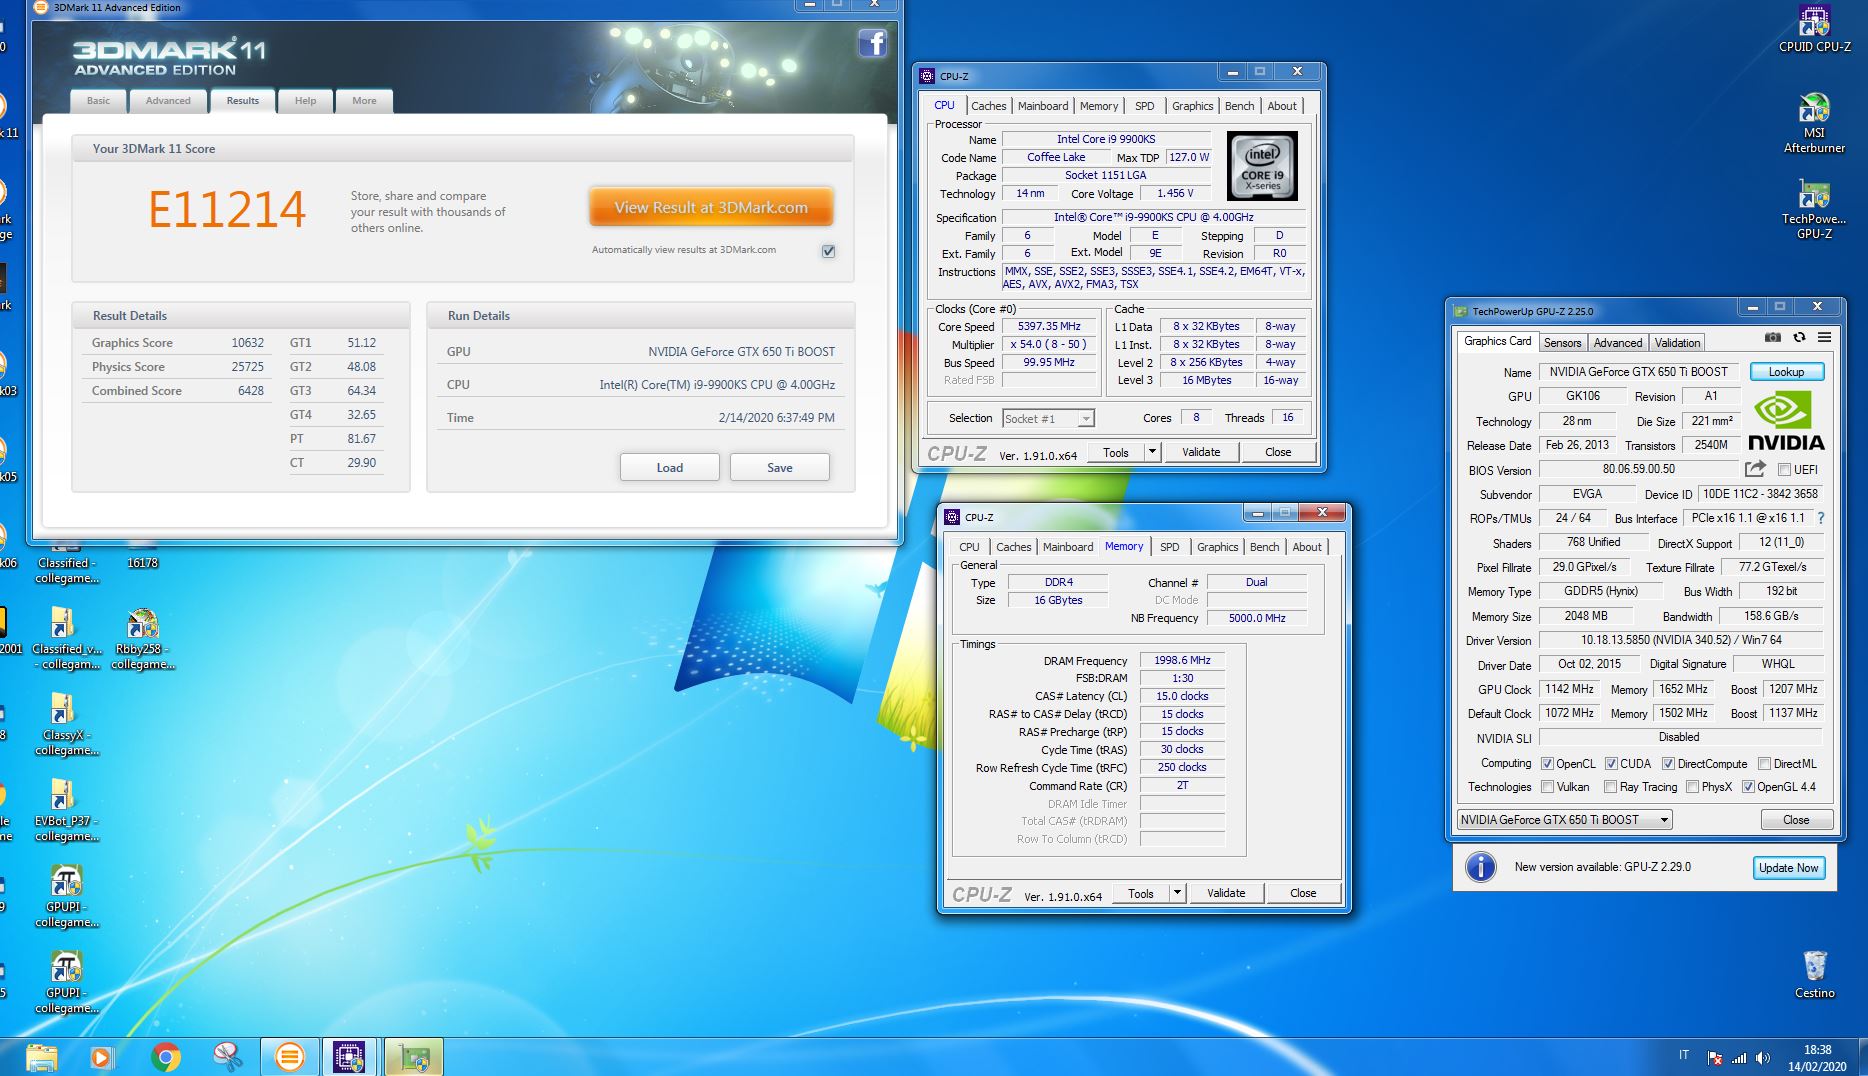Open the EVBot_P37 collegamento desktop shortcut
The image size is (1868, 1076).
click(66, 811)
